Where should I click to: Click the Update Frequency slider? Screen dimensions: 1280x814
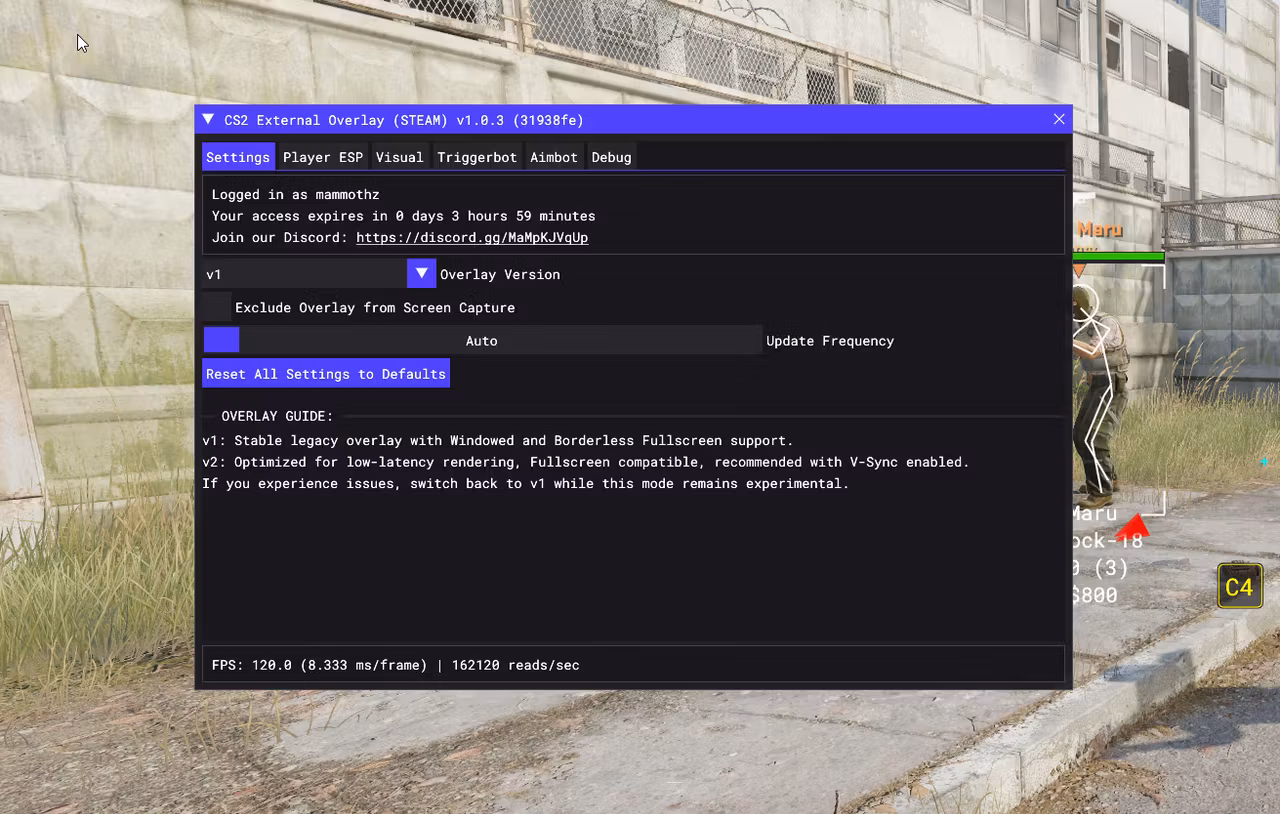point(482,341)
